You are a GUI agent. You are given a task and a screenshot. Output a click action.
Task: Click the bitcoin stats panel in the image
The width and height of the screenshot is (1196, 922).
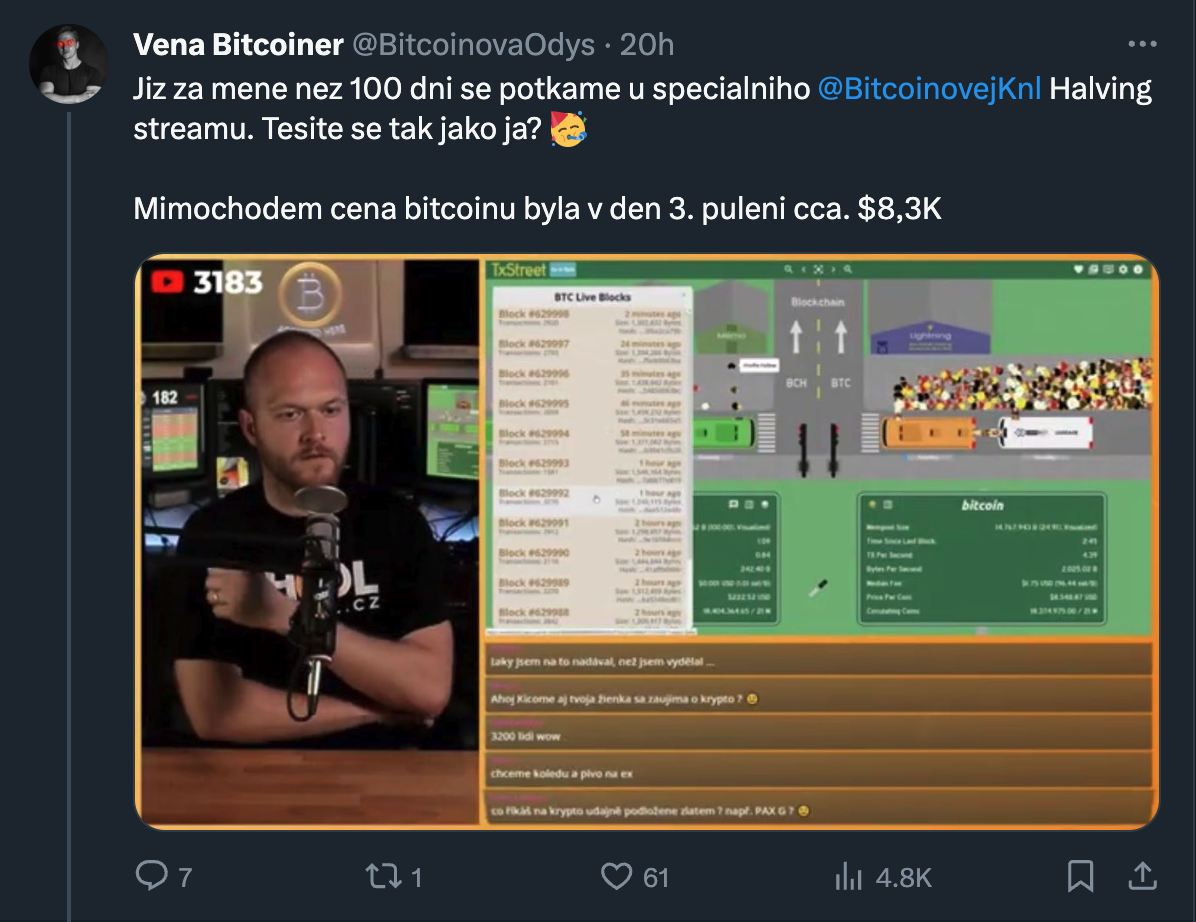(982, 559)
